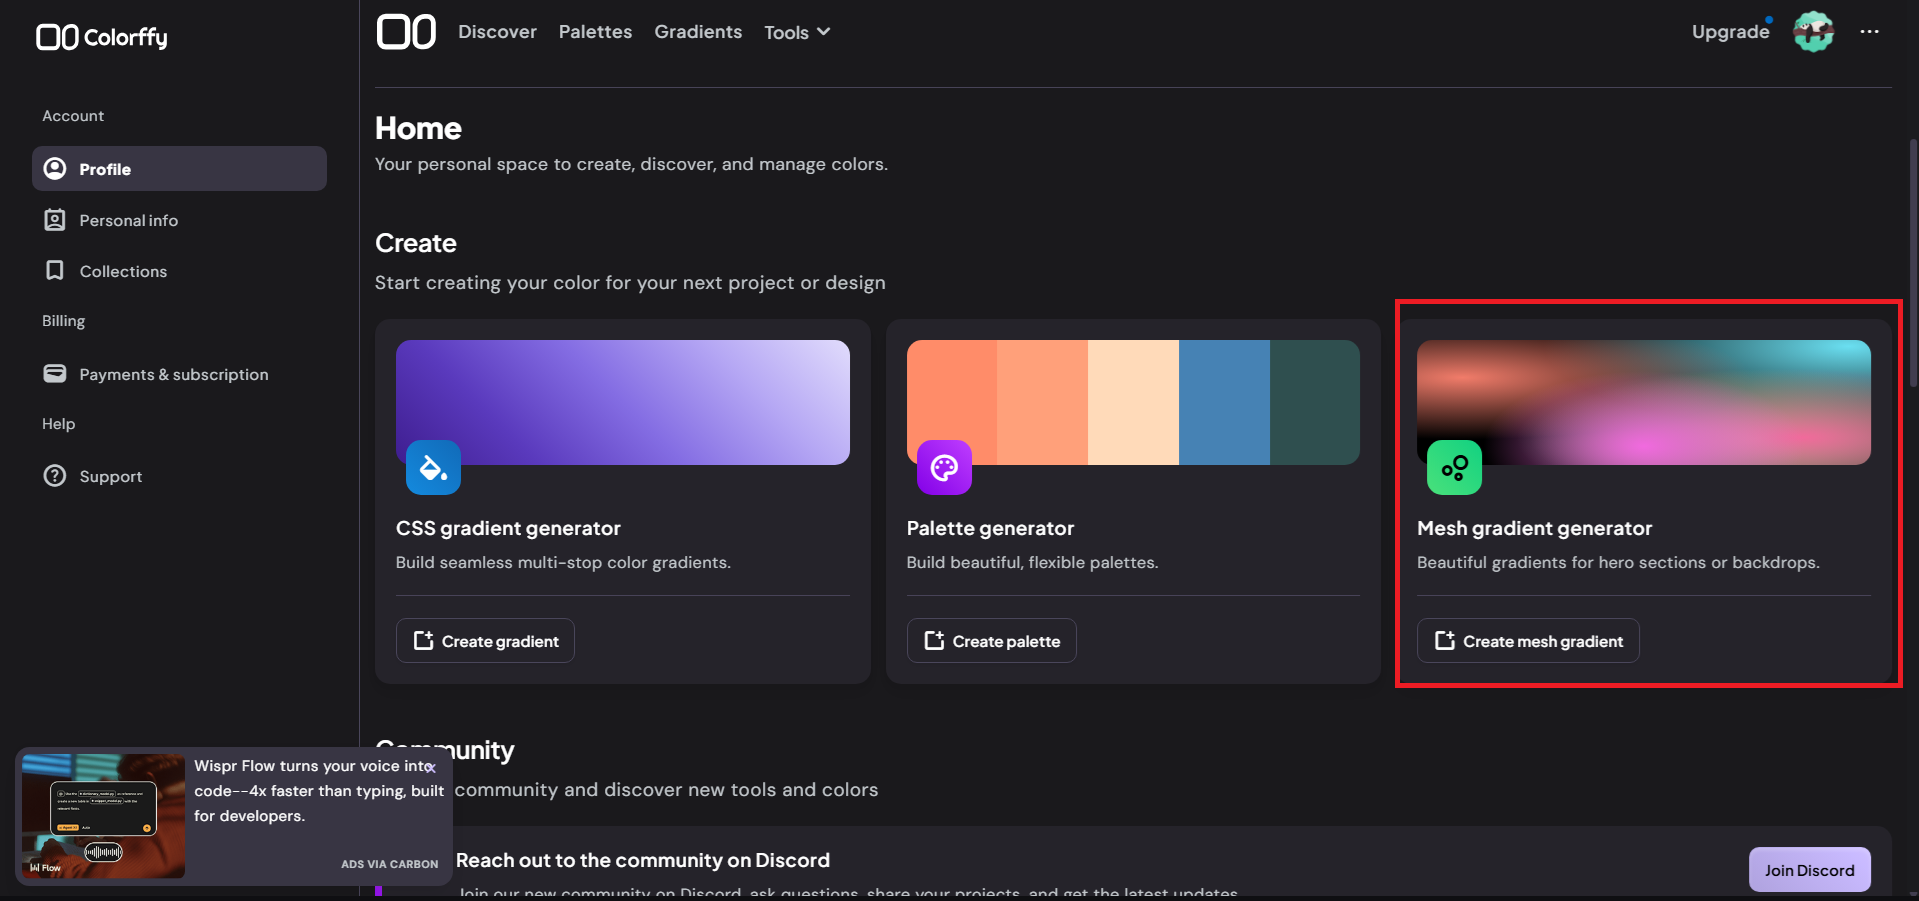The height and width of the screenshot is (901, 1919).
Task: Click the Support question mark icon
Action: [55, 475]
